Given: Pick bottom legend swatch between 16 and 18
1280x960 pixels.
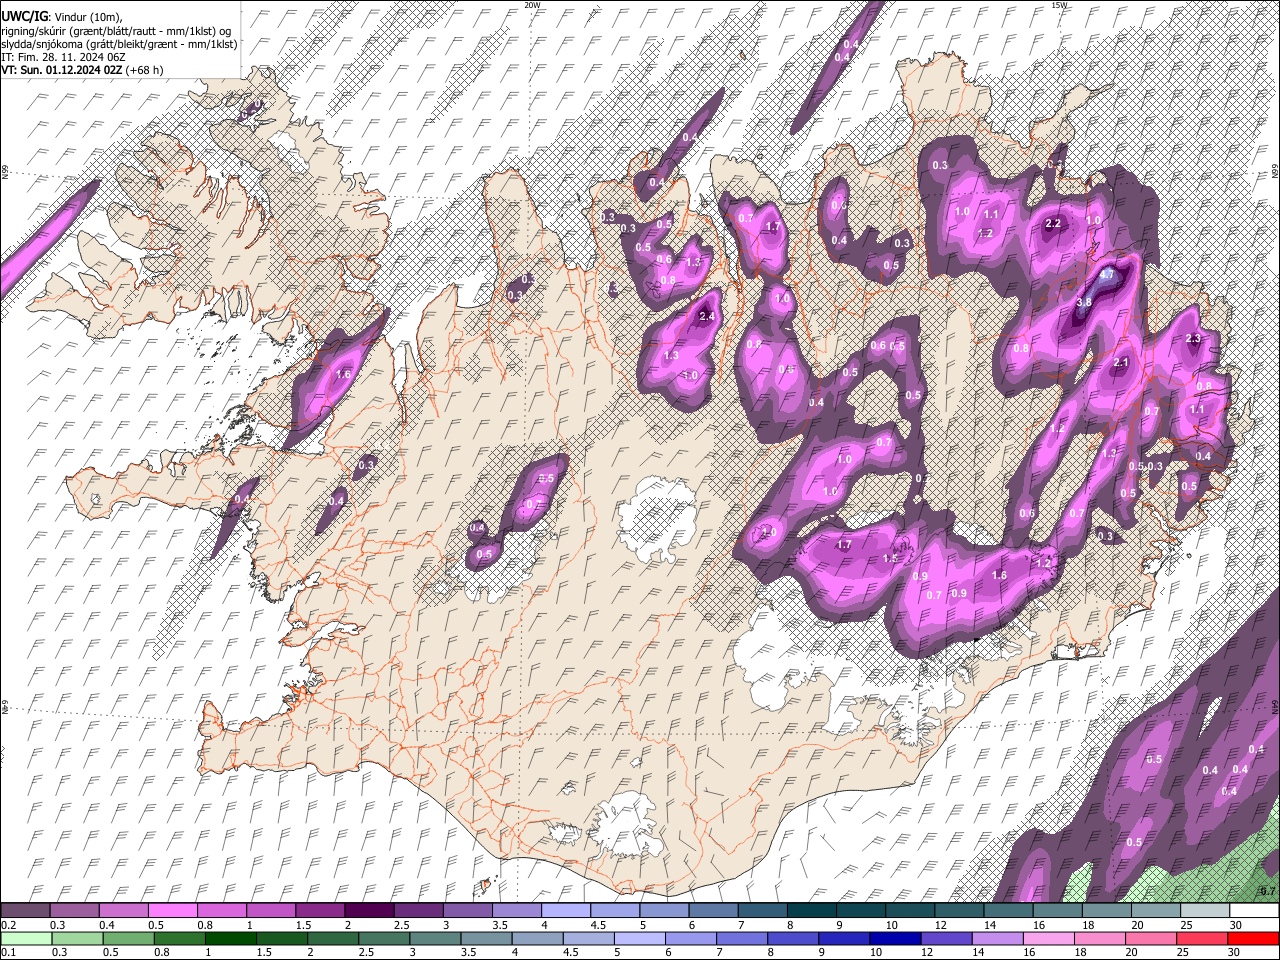Looking at the screenshot, I should (x=1049, y=938).
